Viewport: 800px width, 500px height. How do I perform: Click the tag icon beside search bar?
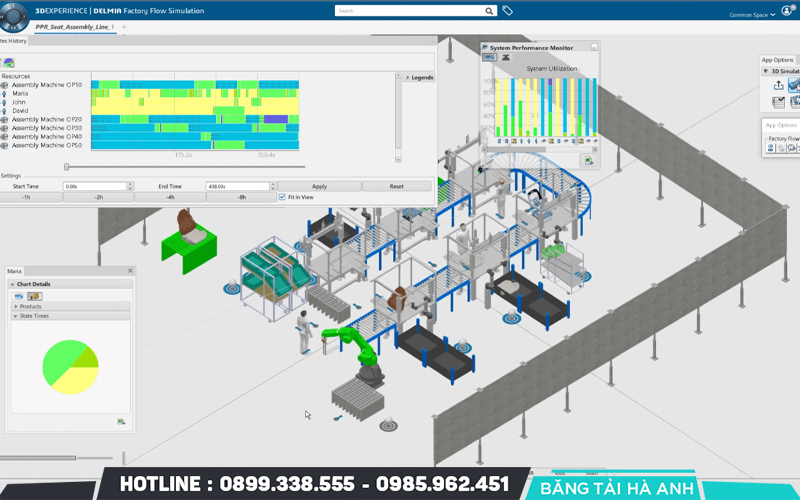pyautogui.click(x=507, y=11)
